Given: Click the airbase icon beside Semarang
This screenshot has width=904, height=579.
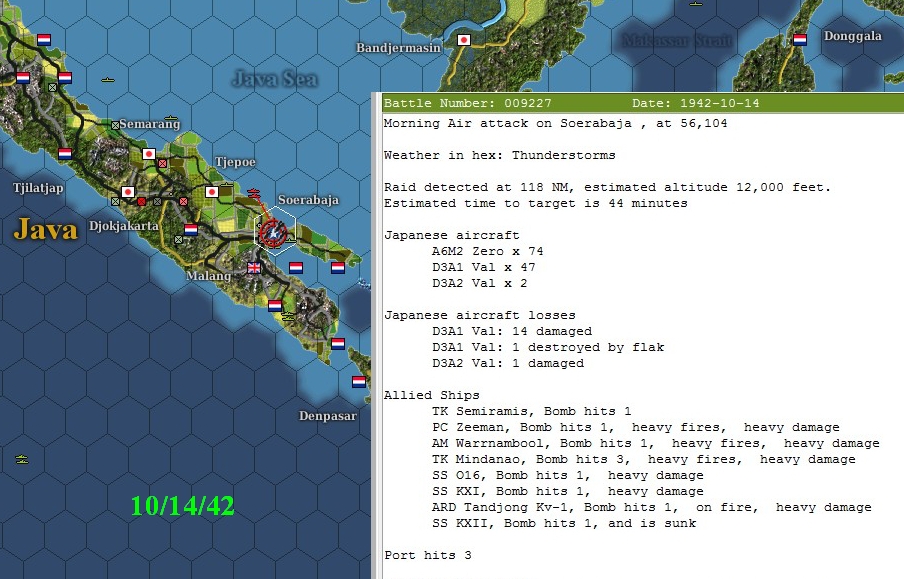Looking at the screenshot, I should (115, 124).
